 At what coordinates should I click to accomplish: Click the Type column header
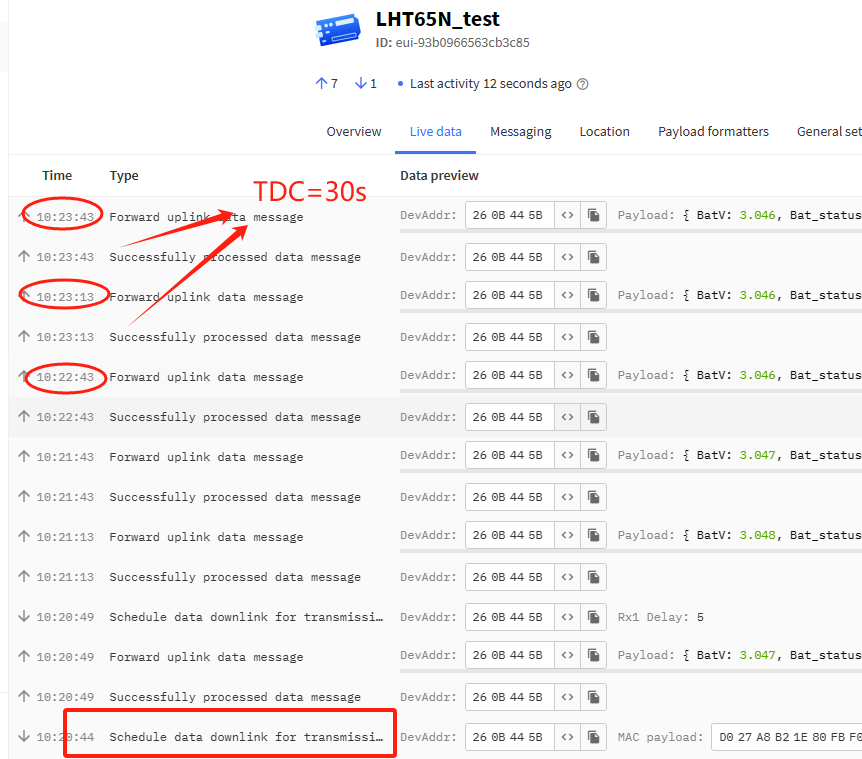pyautogui.click(x=124, y=175)
